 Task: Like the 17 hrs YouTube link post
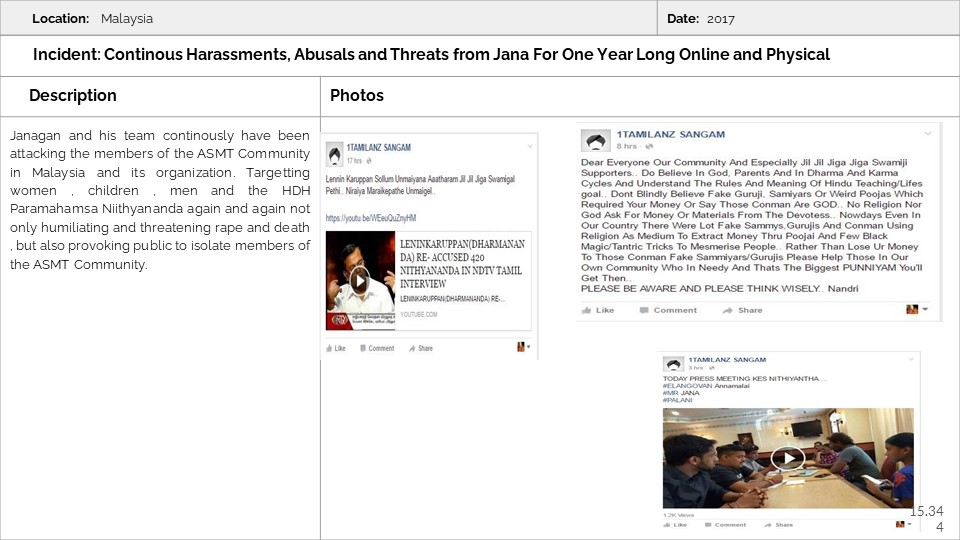pos(335,348)
